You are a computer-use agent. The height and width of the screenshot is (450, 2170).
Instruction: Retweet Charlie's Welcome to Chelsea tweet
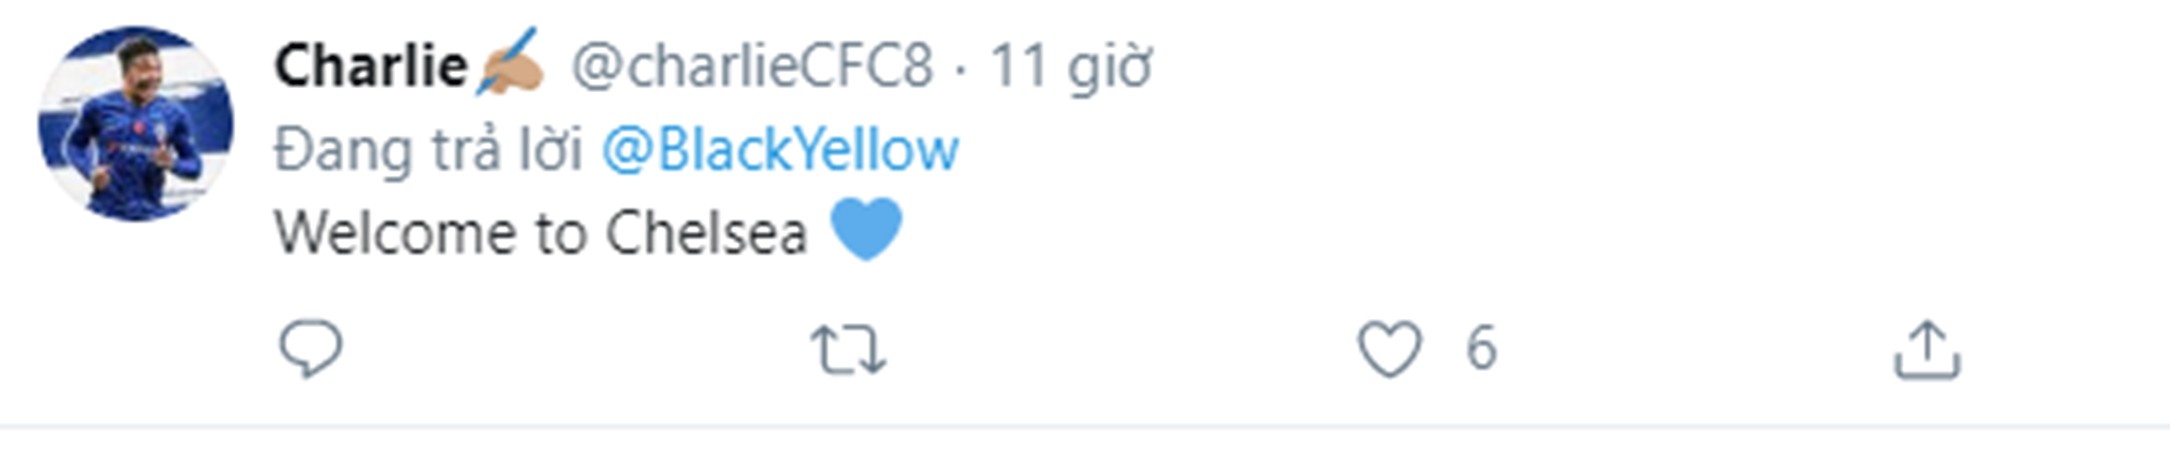848,350
